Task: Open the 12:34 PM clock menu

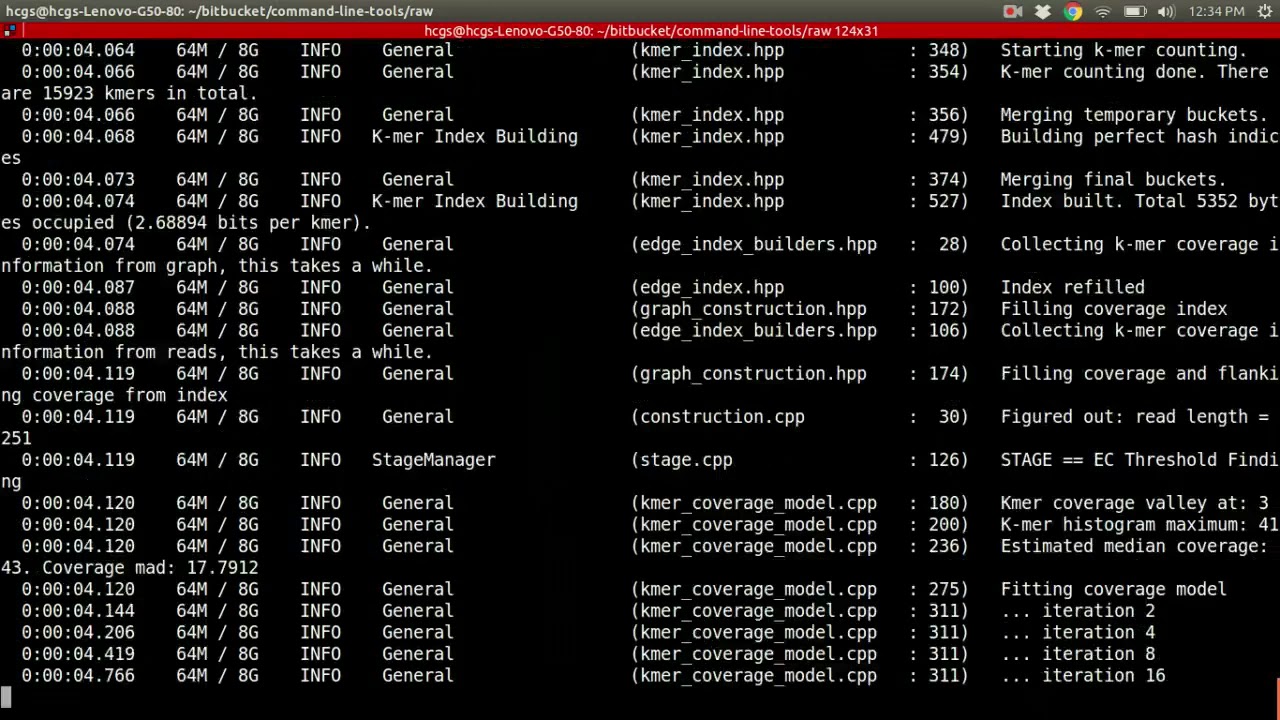Action: pos(1217,11)
